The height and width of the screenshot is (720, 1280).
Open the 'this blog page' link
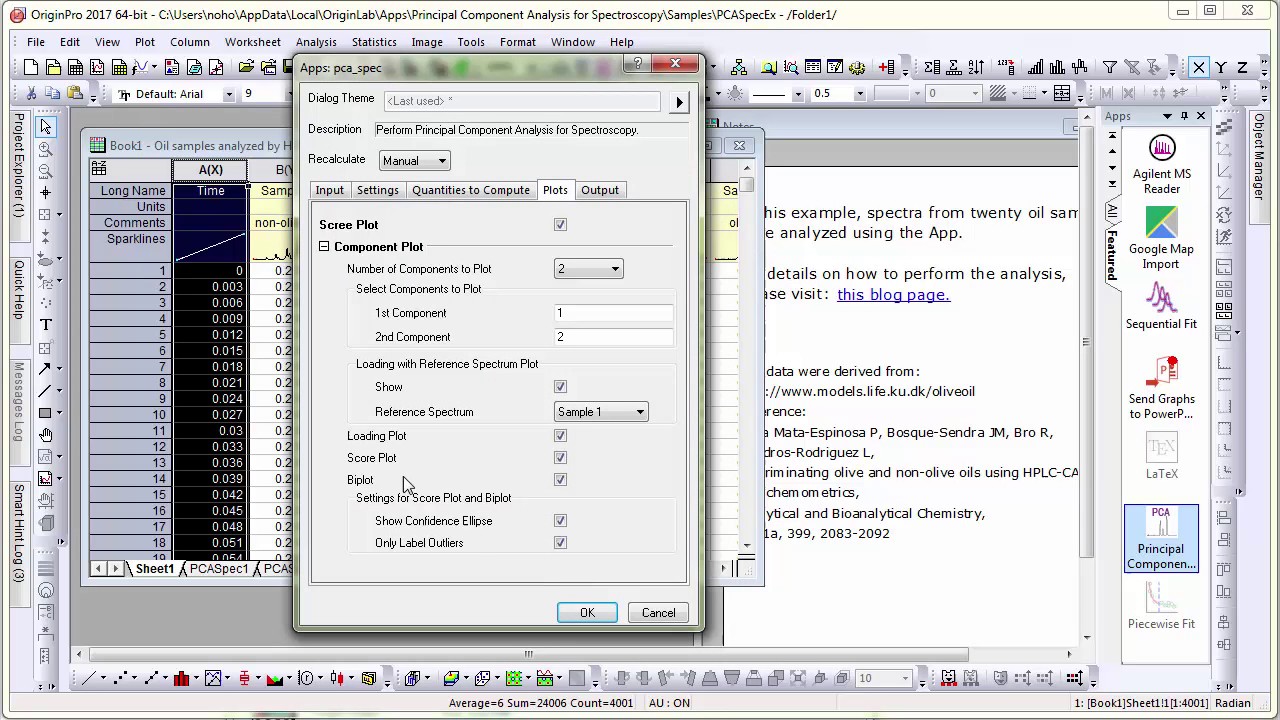pyautogui.click(x=893, y=295)
